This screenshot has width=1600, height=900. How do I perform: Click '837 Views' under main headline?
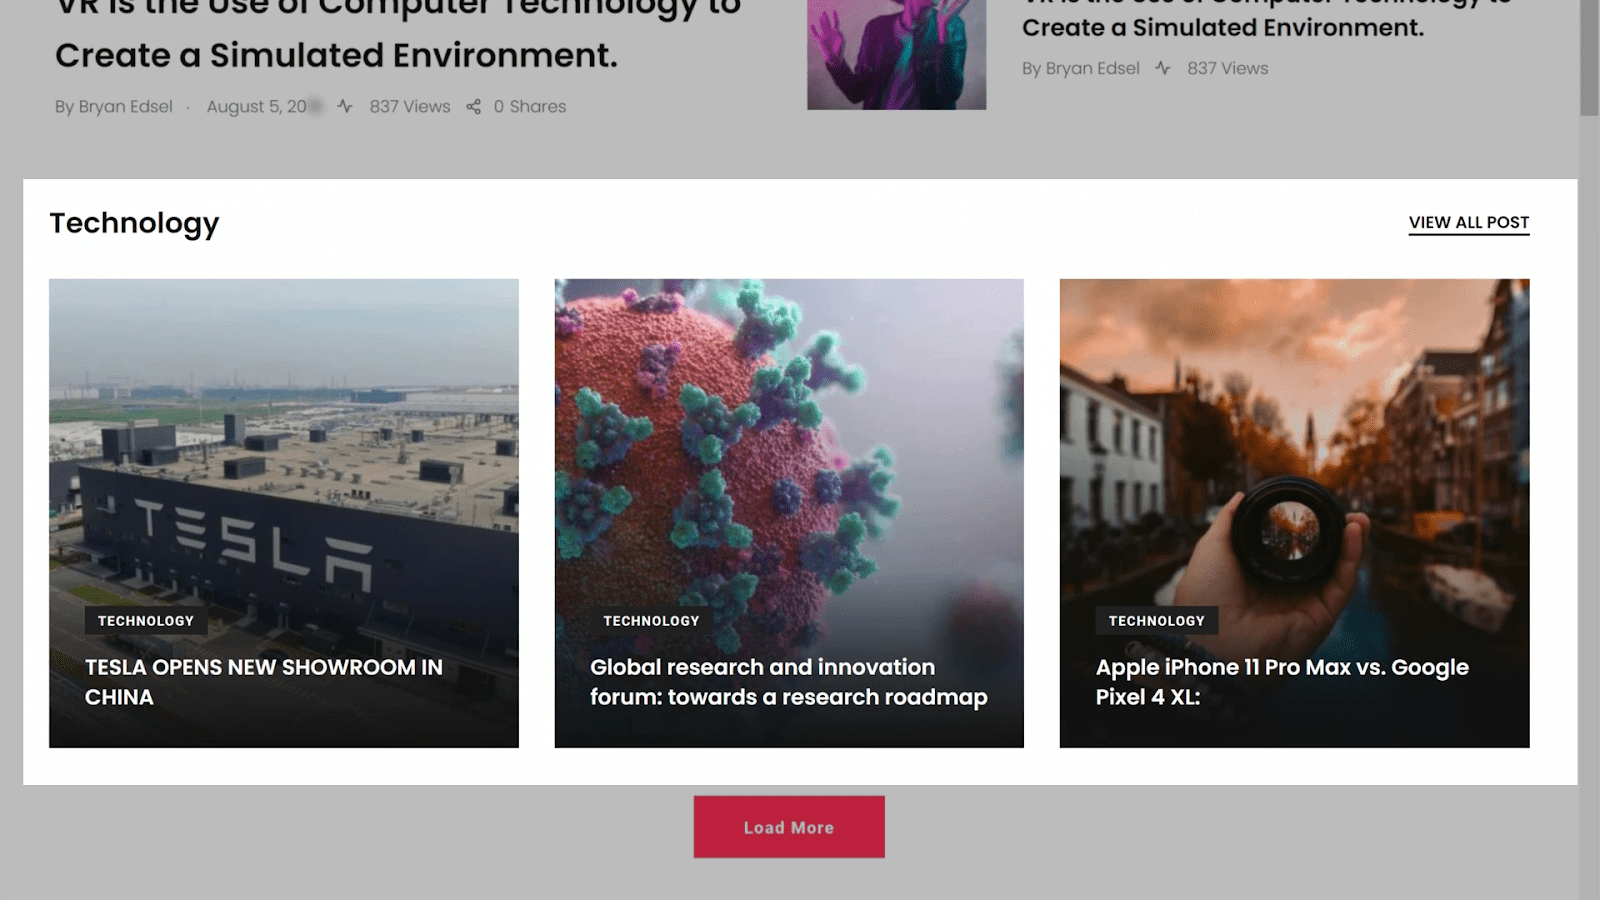(410, 106)
